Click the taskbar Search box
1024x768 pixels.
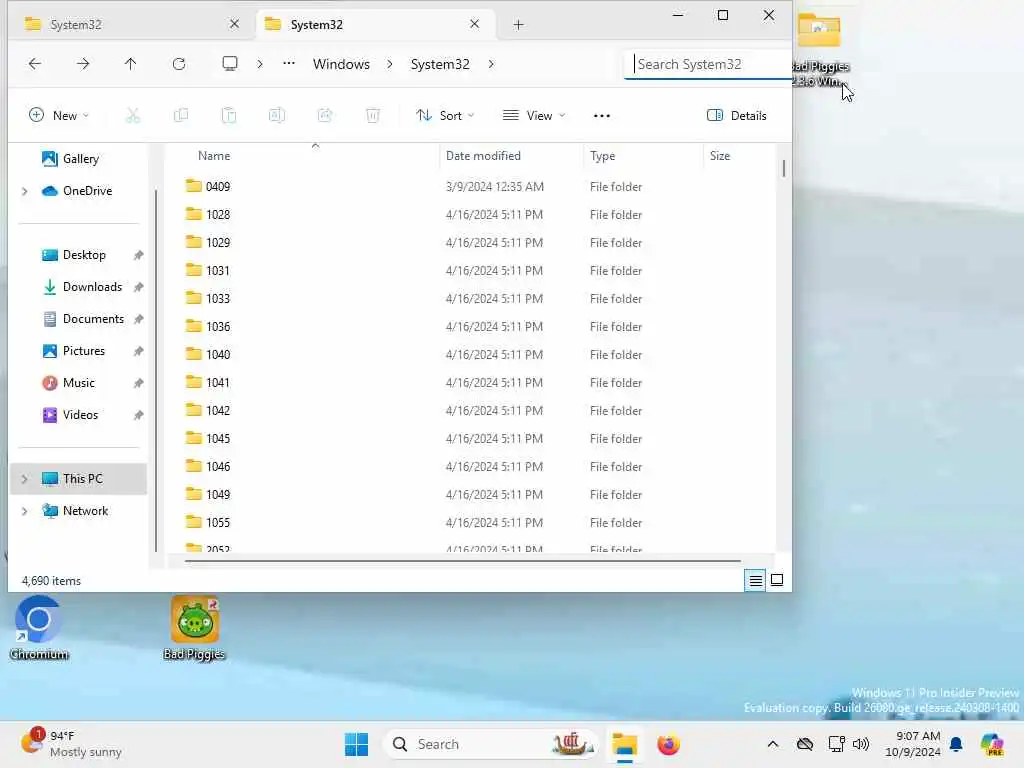[490, 744]
